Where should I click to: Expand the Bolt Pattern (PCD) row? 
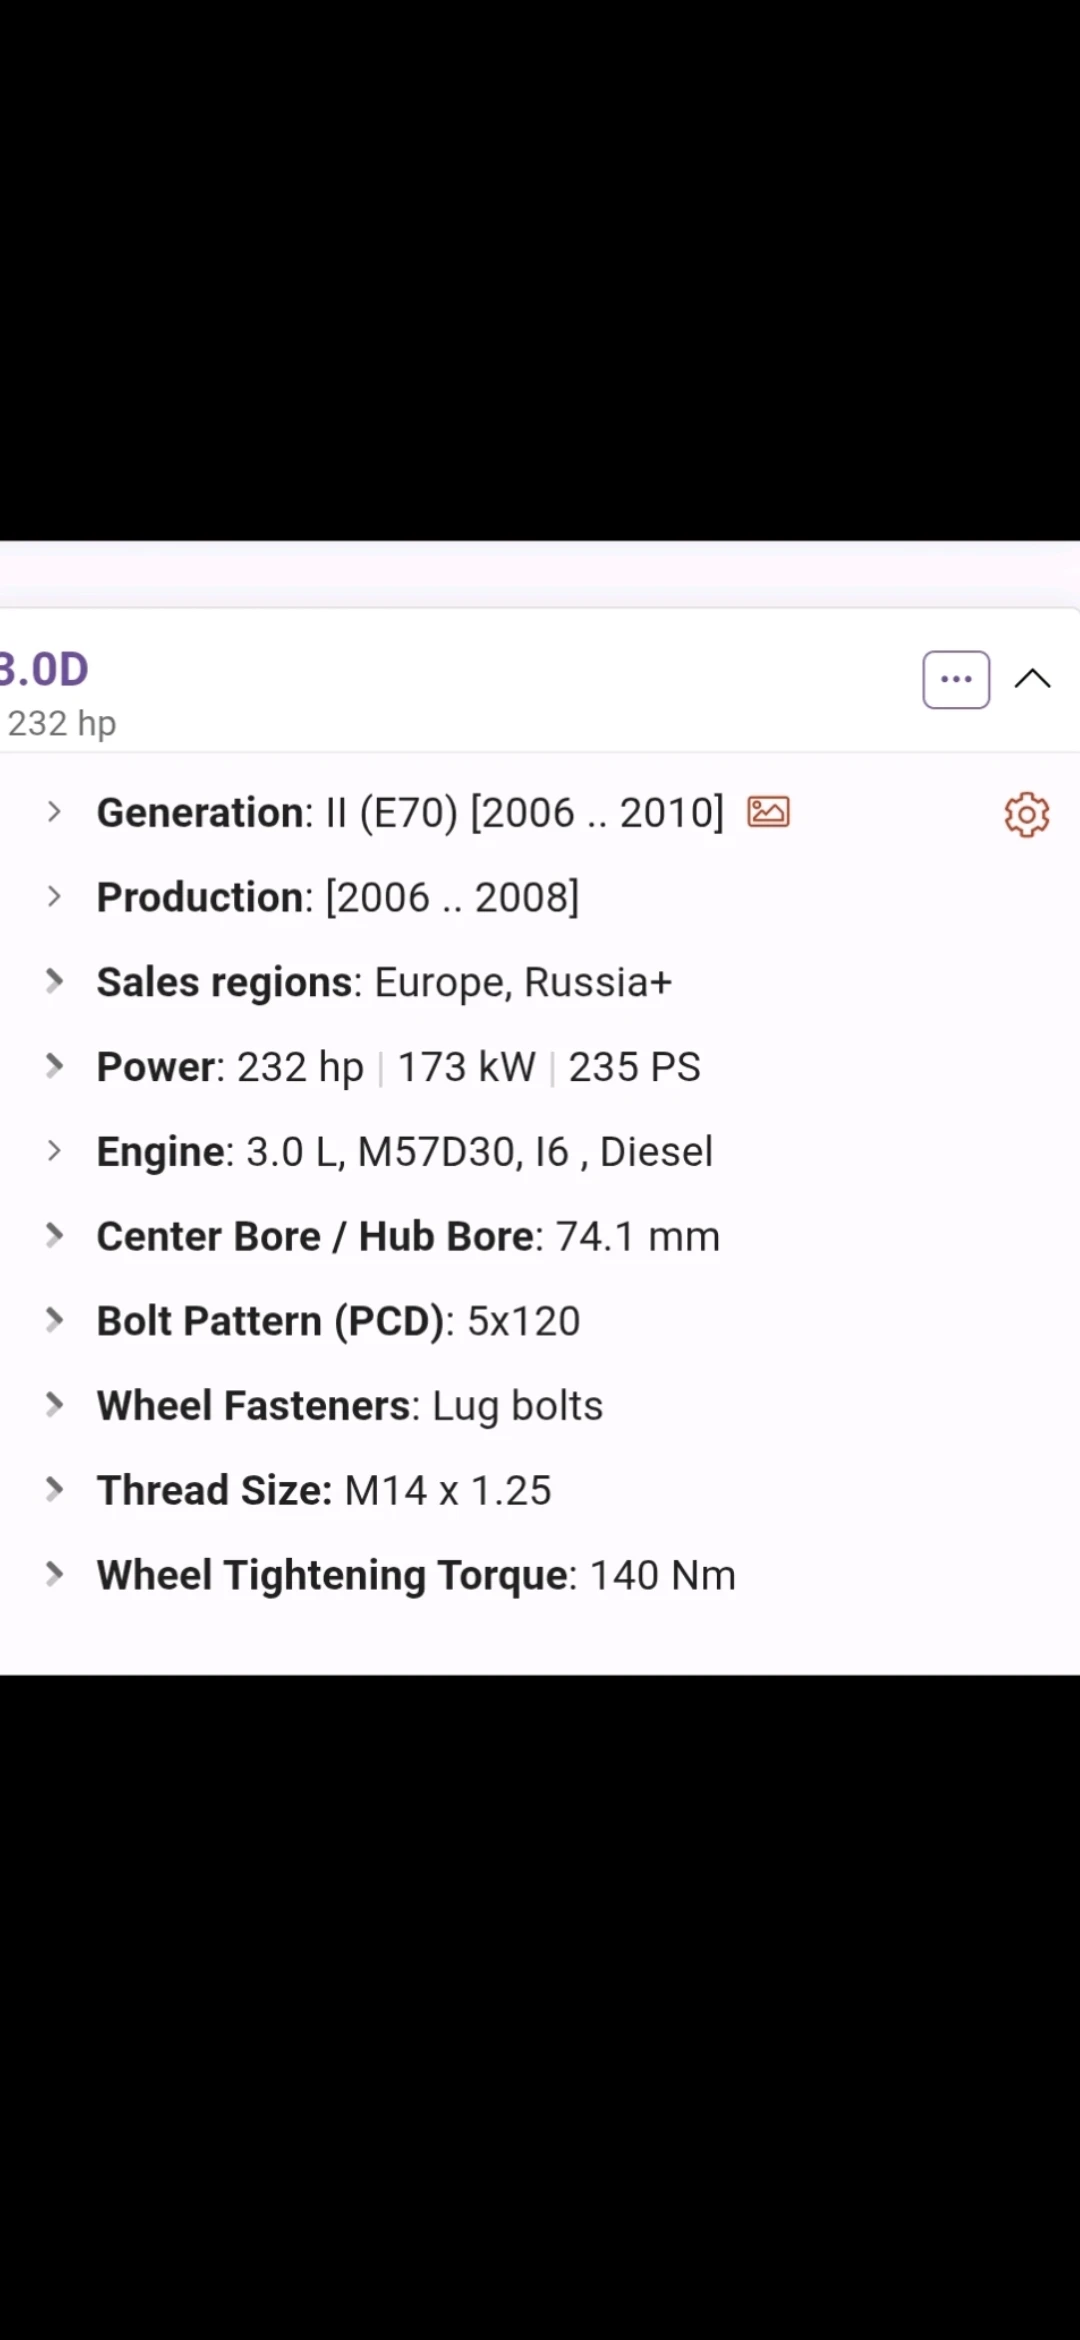(x=53, y=1320)
